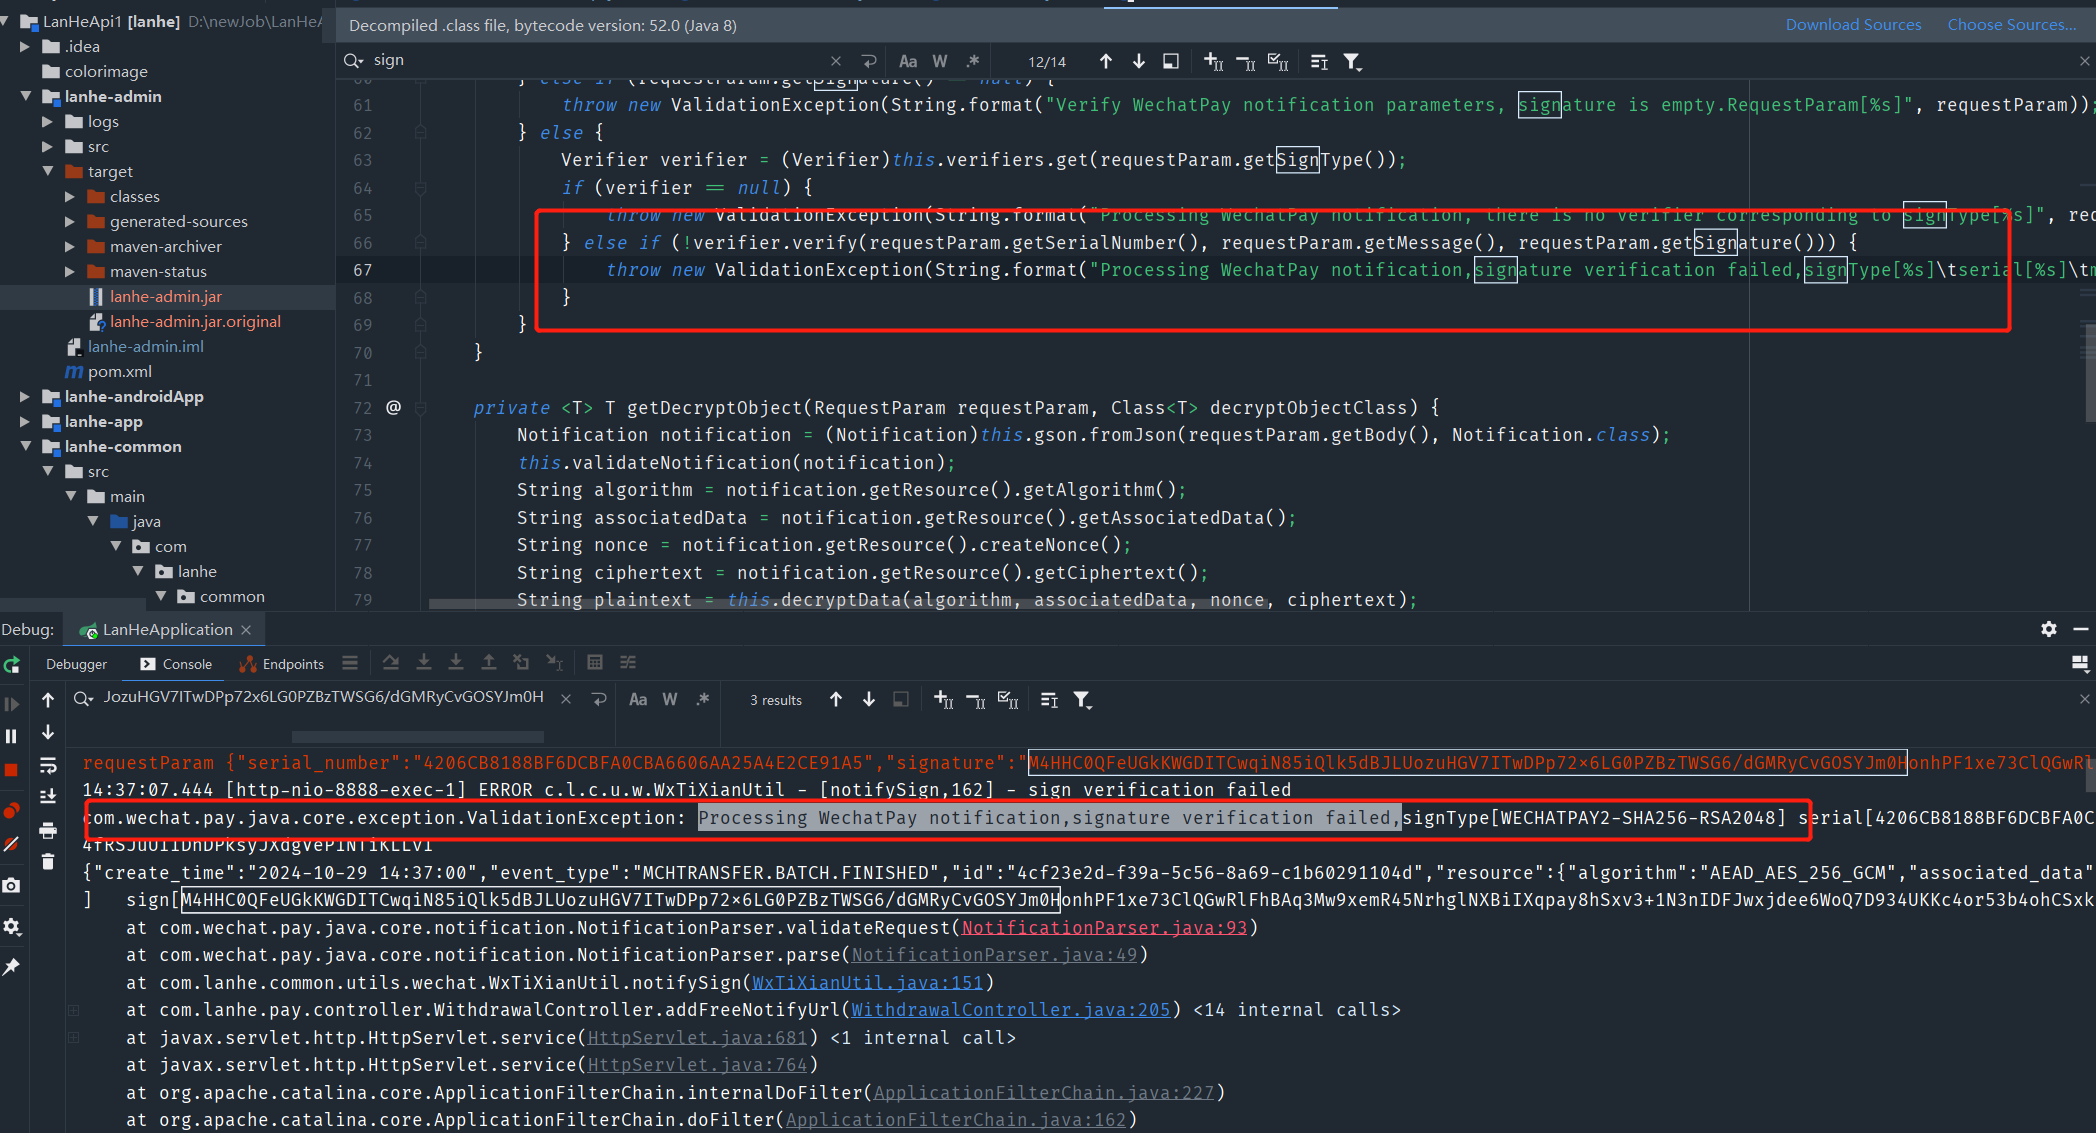The width and height of the screenshot is (2096, 1133).
Task: Expand the generated-sources folder
Action: [70, 222]
